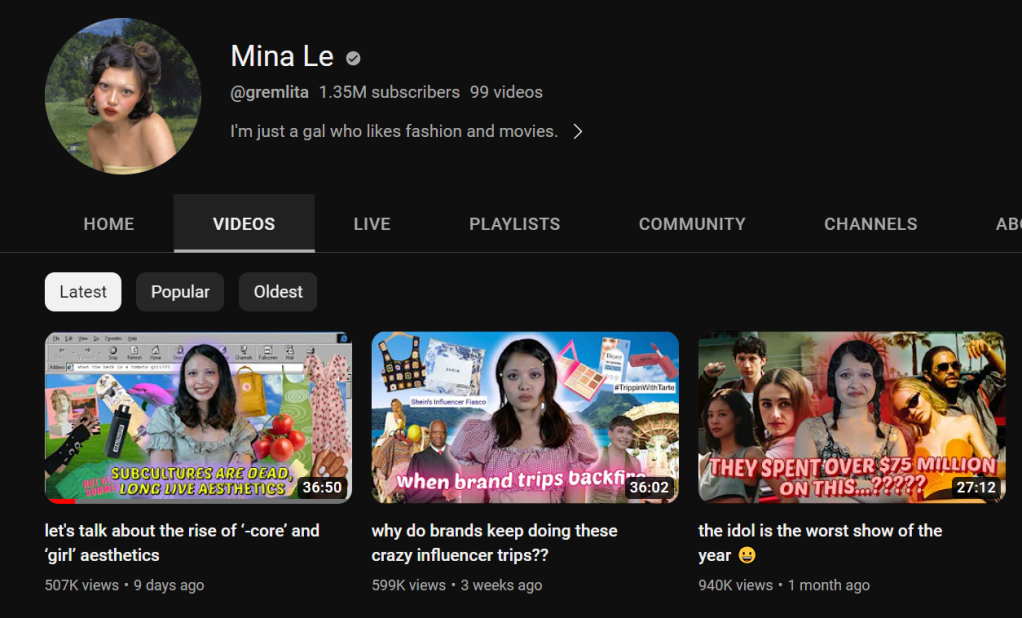Select the VIDEOS tab
The height and width of the screenshot is (618, 1022).
coord(244,224)
